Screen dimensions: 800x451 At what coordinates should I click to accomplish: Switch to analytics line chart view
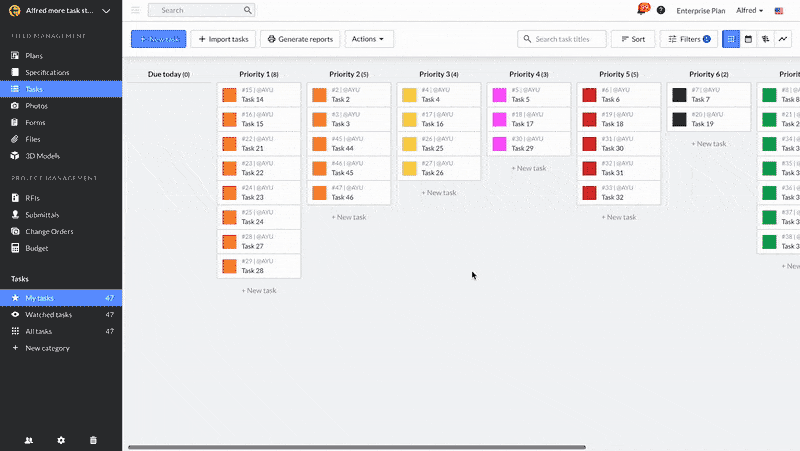(x=783, y=39)
